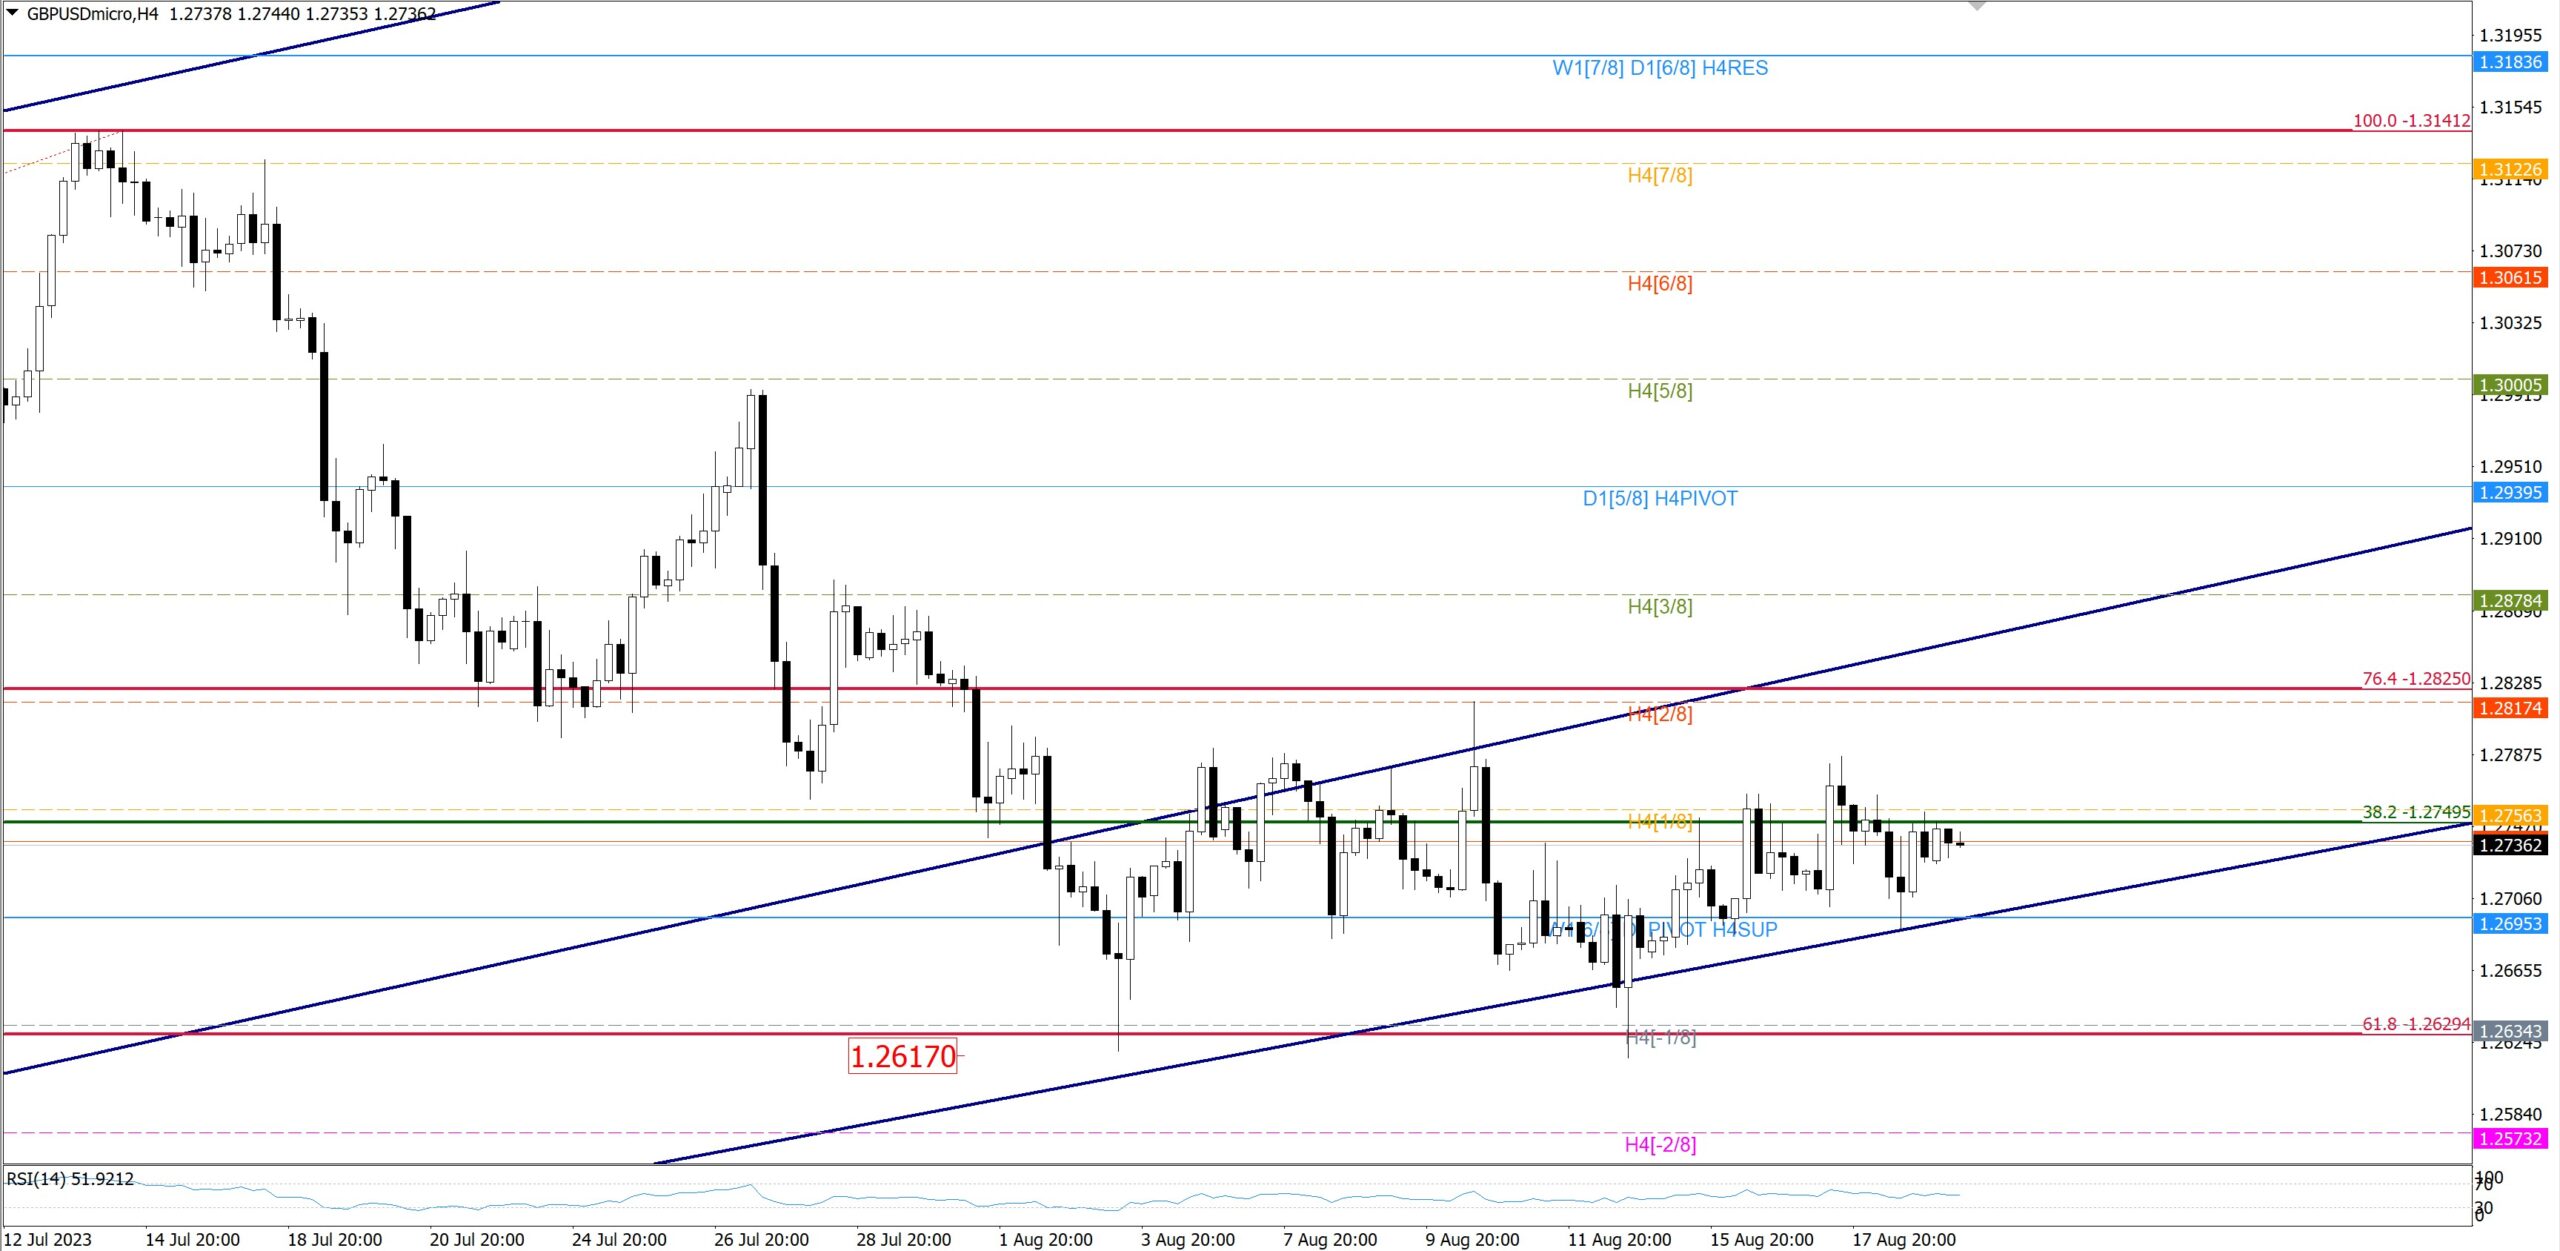Click the 38.2 -1.27495 Fibonacci label
The width and height of the screenshot is (2560, 1251).
(2415, 812)
